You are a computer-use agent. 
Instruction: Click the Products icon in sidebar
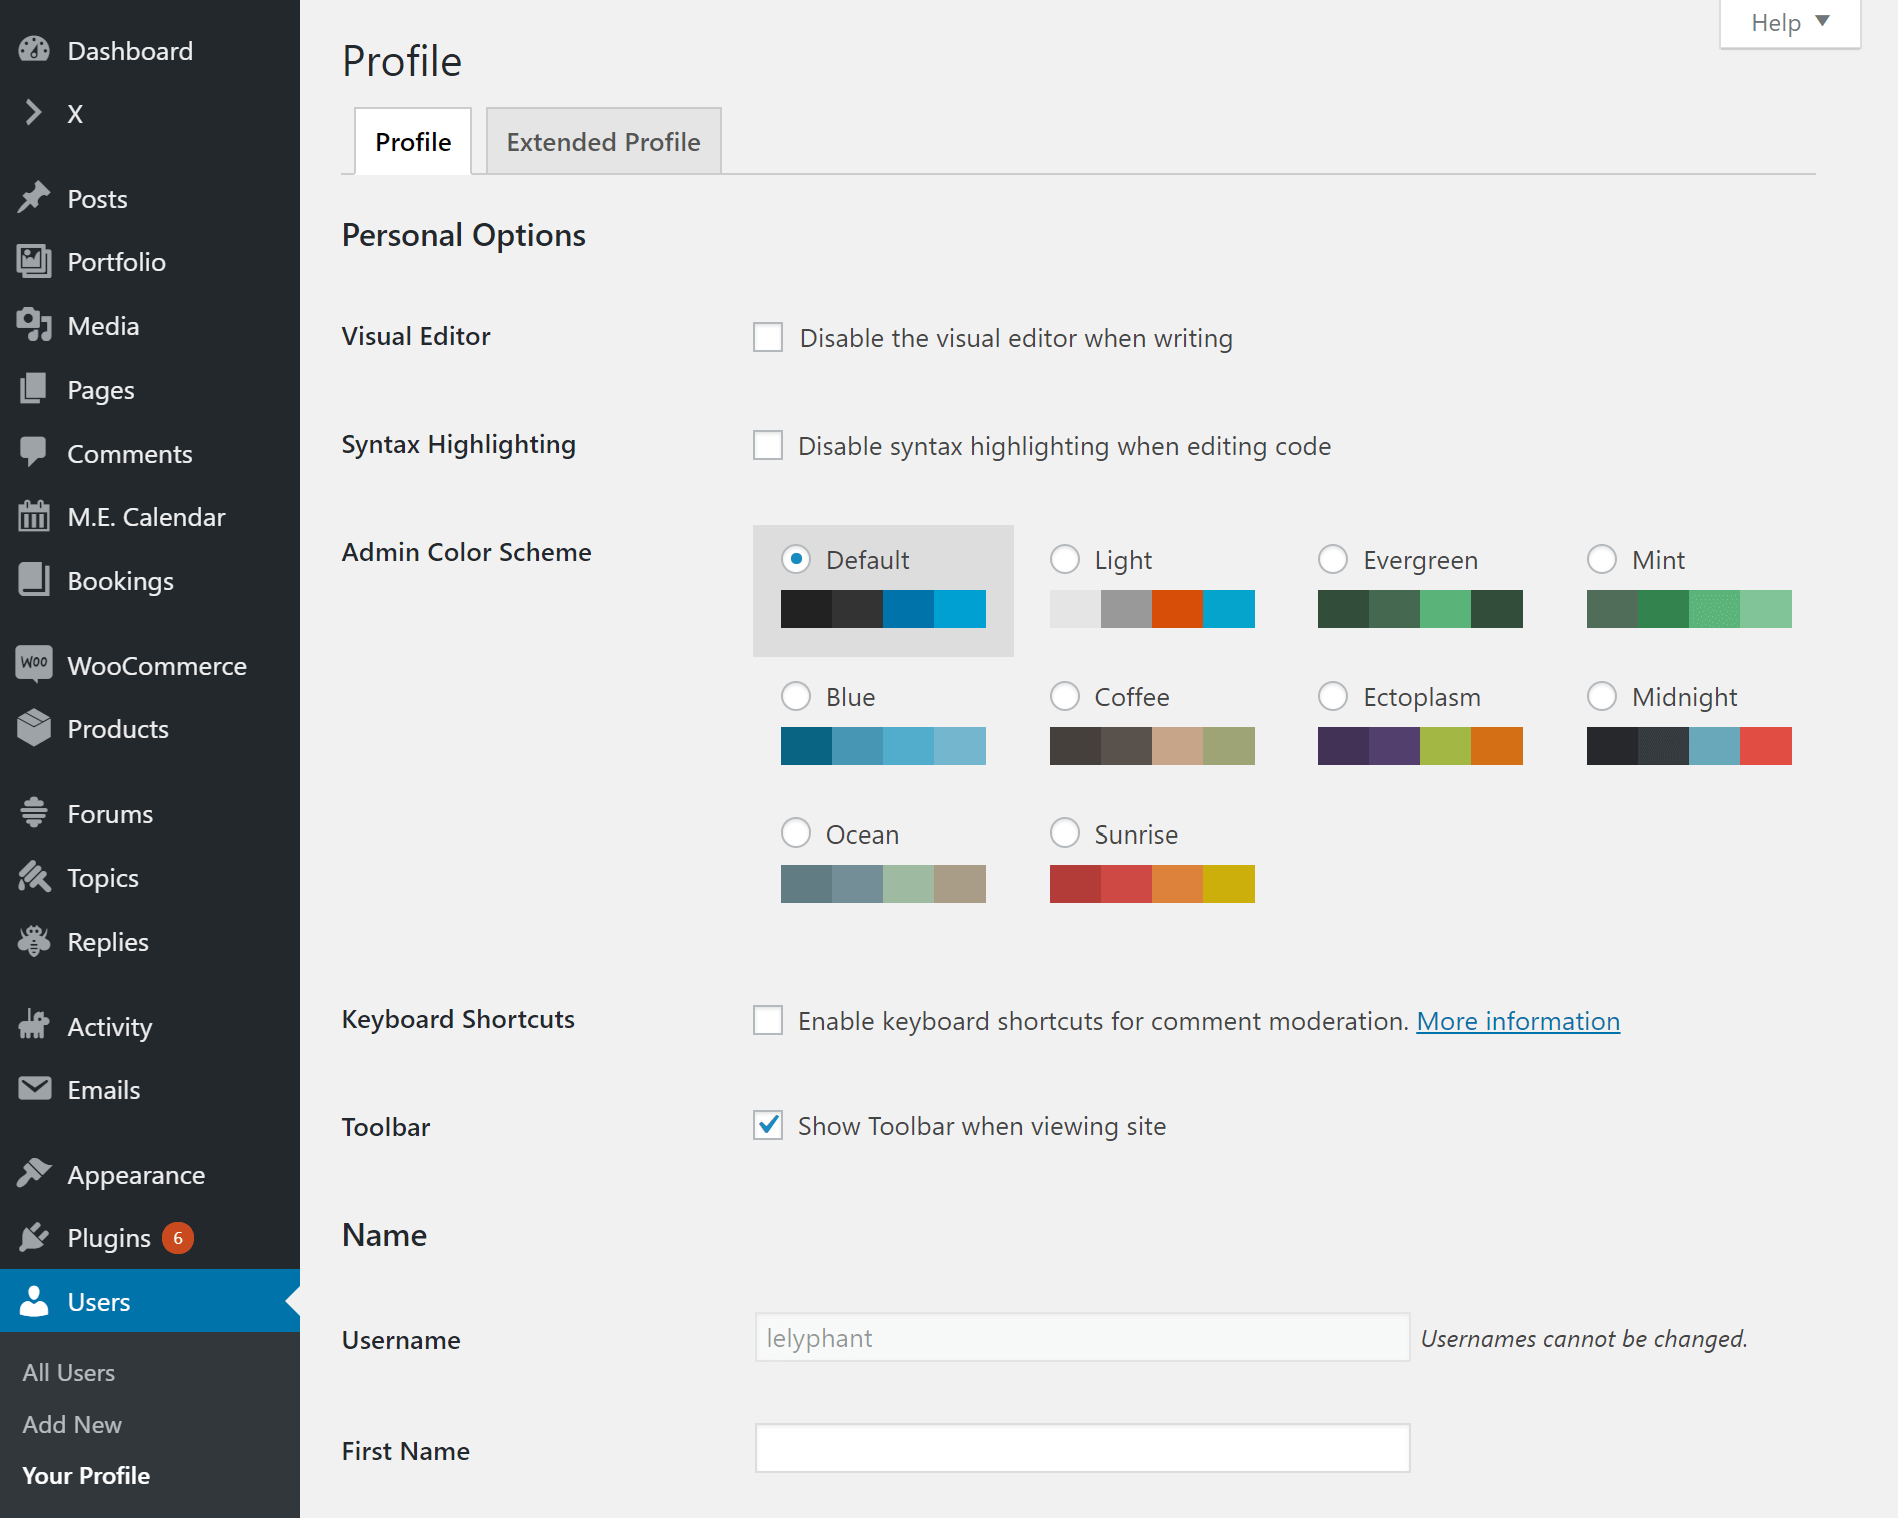point(34,729)
